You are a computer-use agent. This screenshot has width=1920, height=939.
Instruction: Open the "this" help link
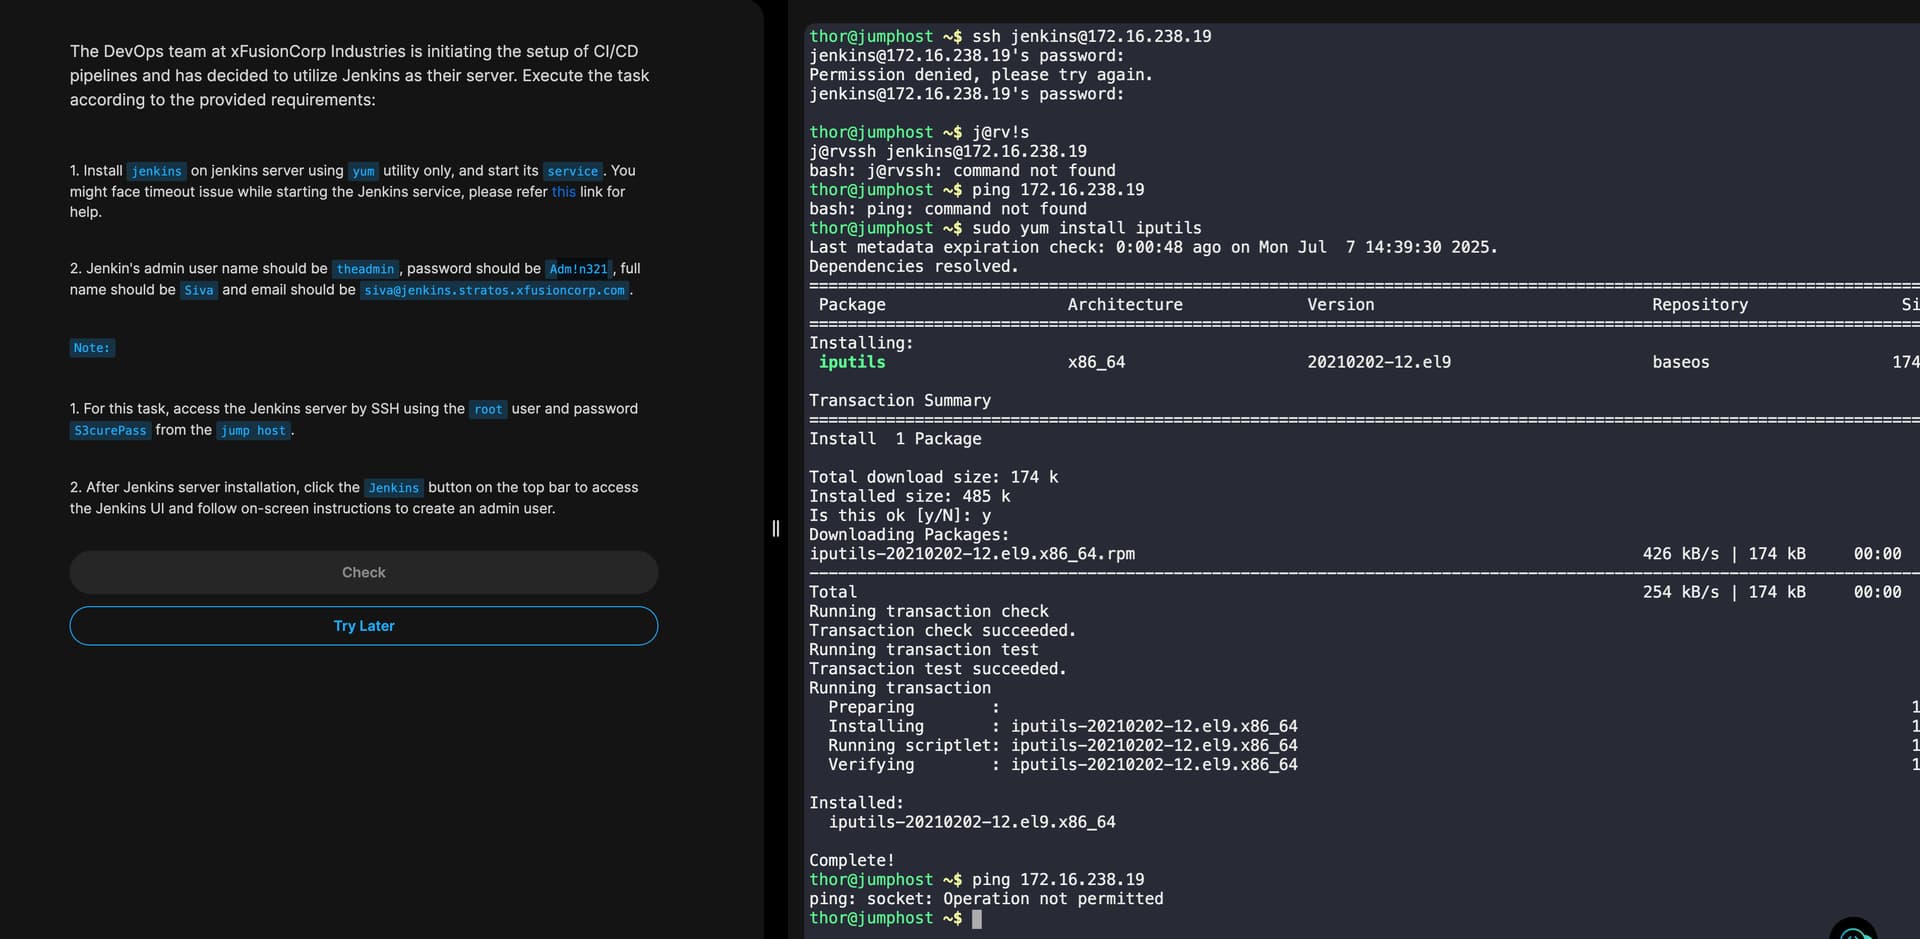(x=563, y=192)
